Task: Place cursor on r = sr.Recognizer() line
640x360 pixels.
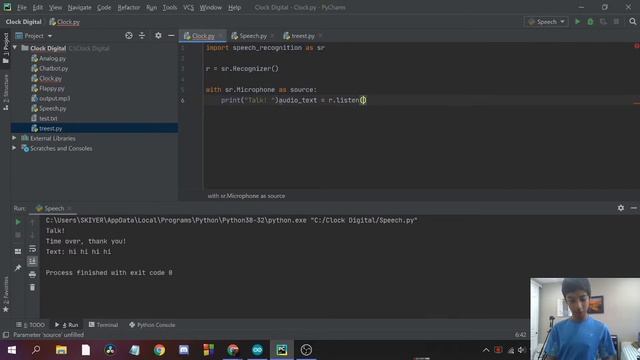Action: (242, 69)
